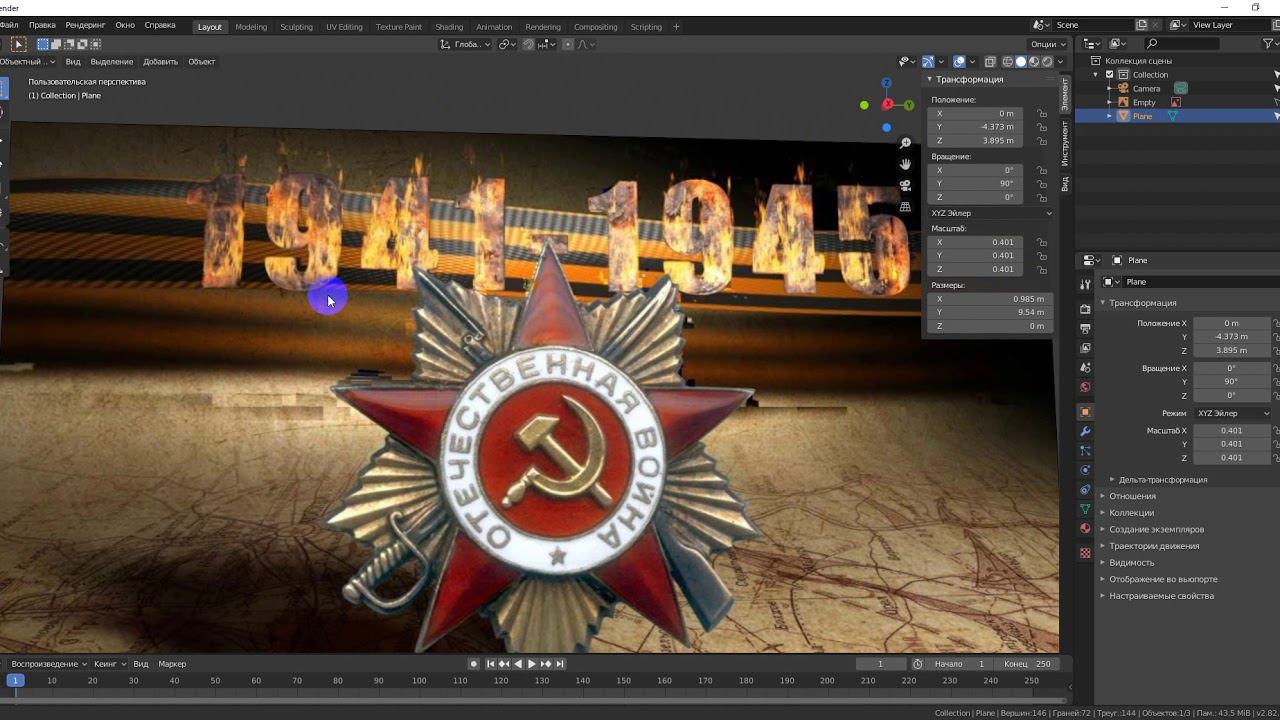Jump to the timeline's last frame button
Screen dimensions: 1280x720
point(560,664)
